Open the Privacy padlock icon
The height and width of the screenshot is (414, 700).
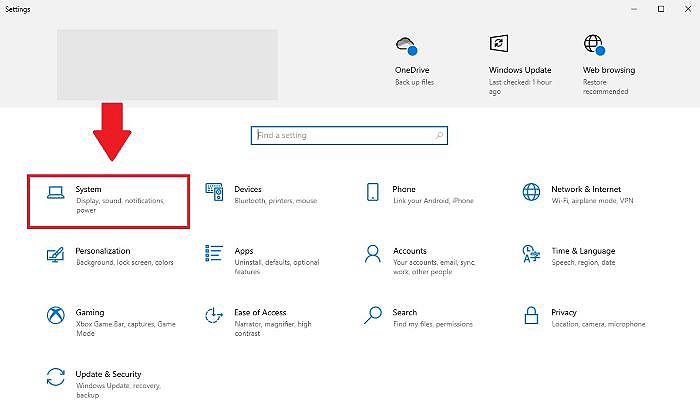(531, 316)
